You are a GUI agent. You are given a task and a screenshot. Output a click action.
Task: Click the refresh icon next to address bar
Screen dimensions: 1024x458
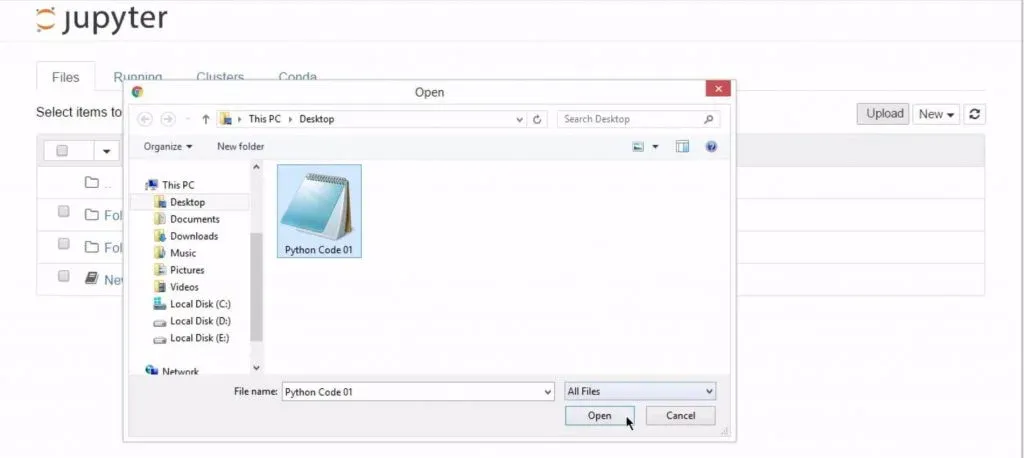(538, 119)
